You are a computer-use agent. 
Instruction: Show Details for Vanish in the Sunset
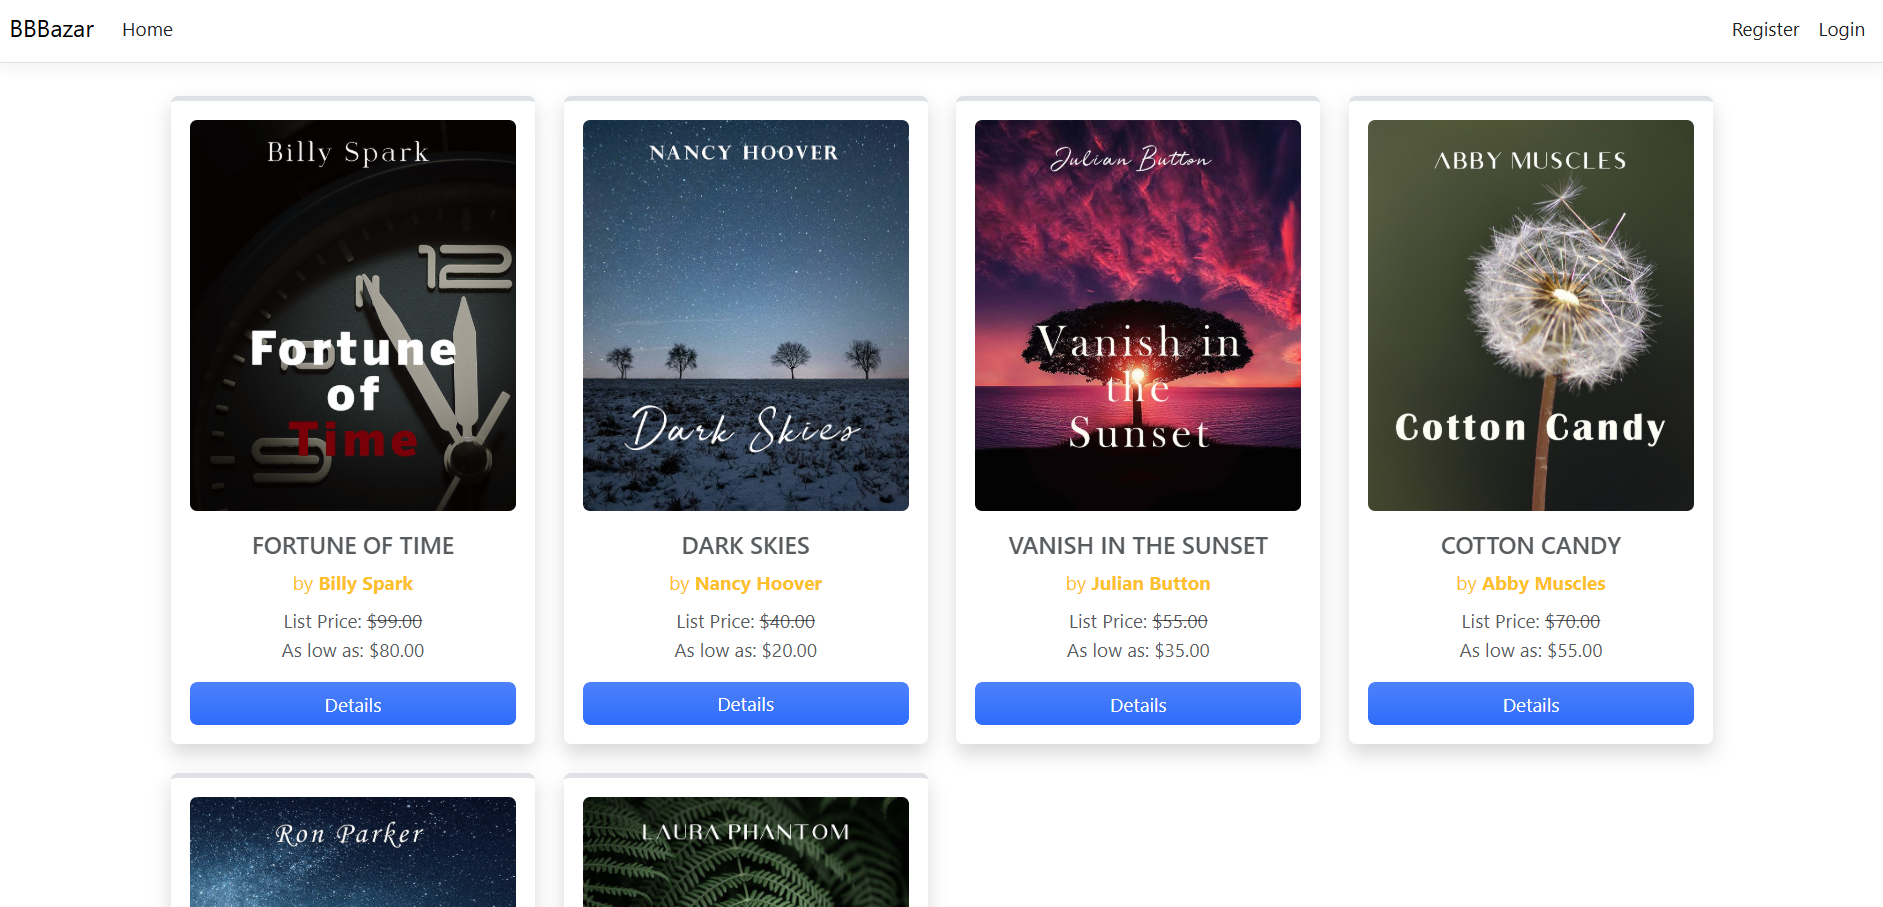click(1138, 704)
